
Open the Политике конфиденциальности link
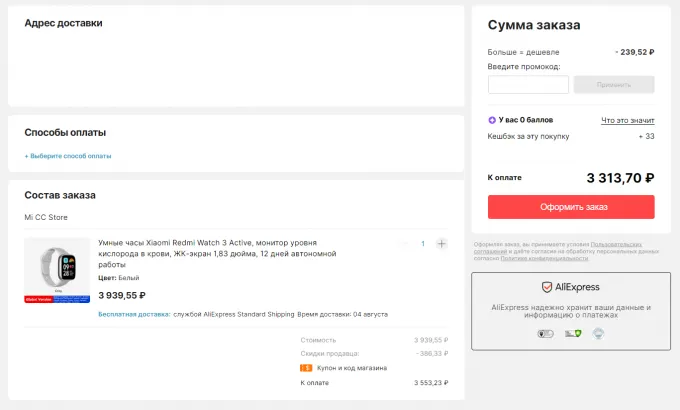click(x=537, y=259)
